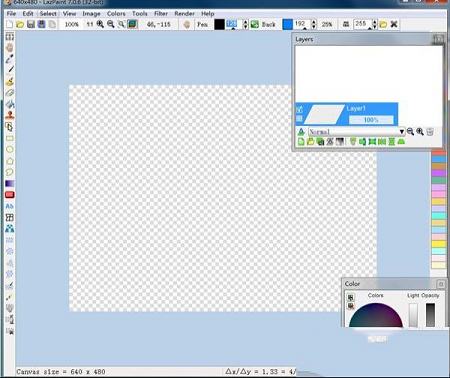
Task: Pick a hue on the color wheel
Action: 376,316
